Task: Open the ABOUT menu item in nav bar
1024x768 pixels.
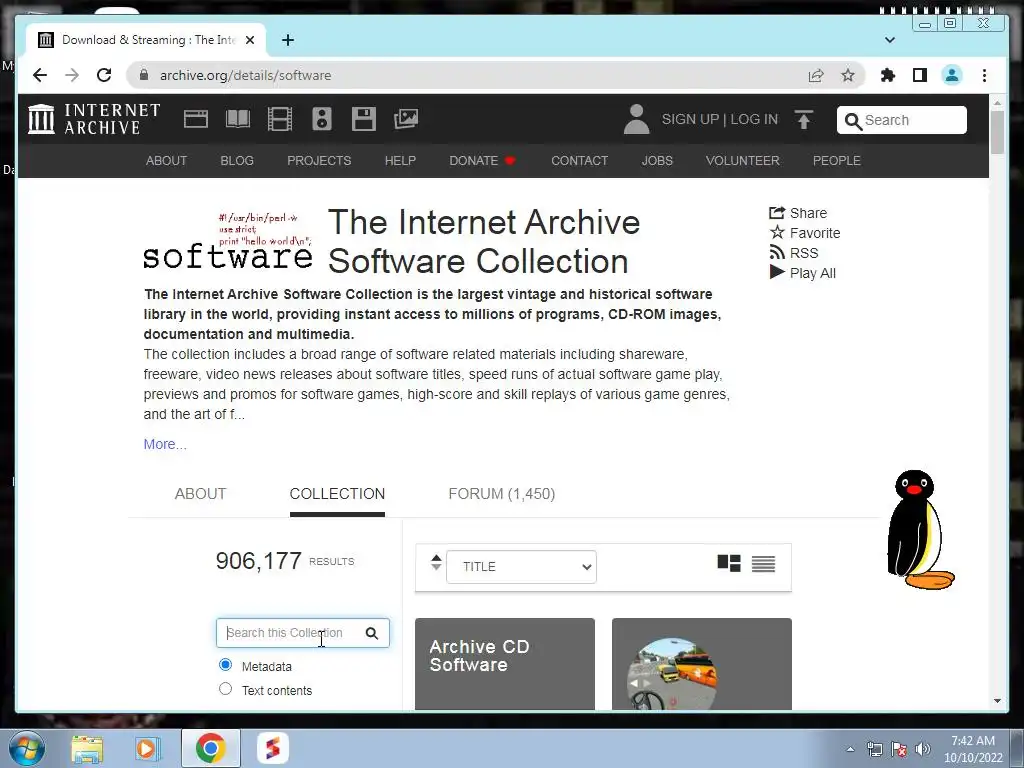Action: pos(167,161)
